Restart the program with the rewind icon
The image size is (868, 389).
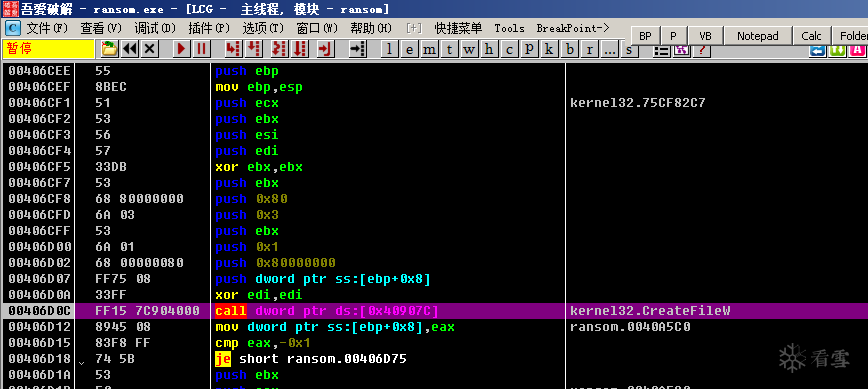[x=130, y=49]
